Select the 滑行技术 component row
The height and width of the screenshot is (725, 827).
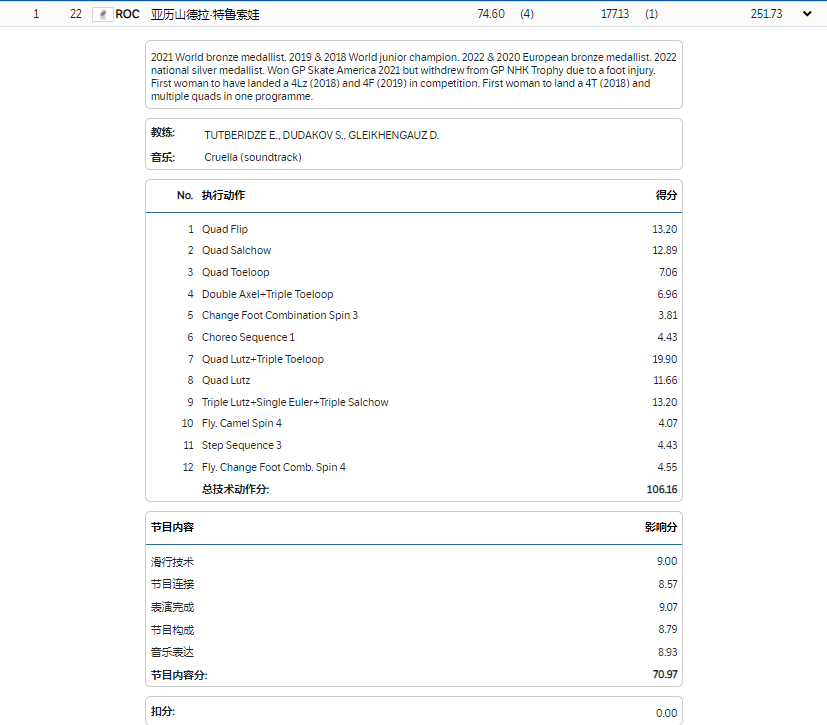click(x=414, y=562)
